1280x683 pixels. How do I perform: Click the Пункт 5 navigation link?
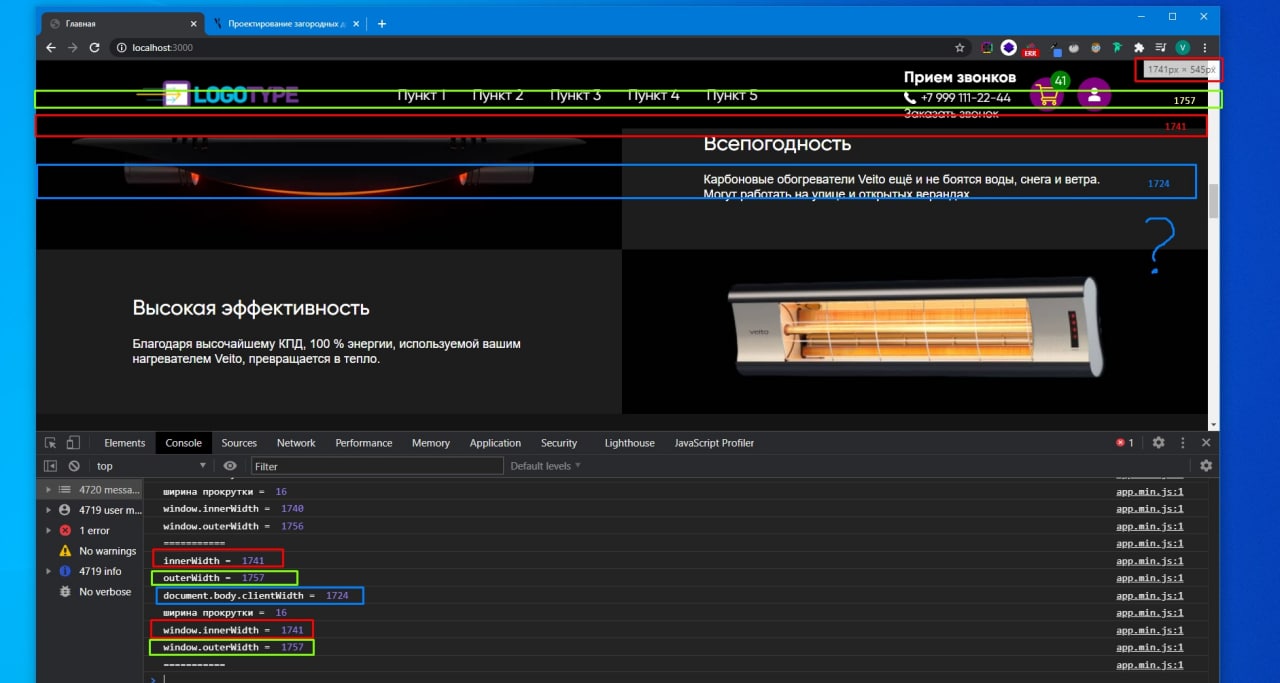tap(732, 95)
